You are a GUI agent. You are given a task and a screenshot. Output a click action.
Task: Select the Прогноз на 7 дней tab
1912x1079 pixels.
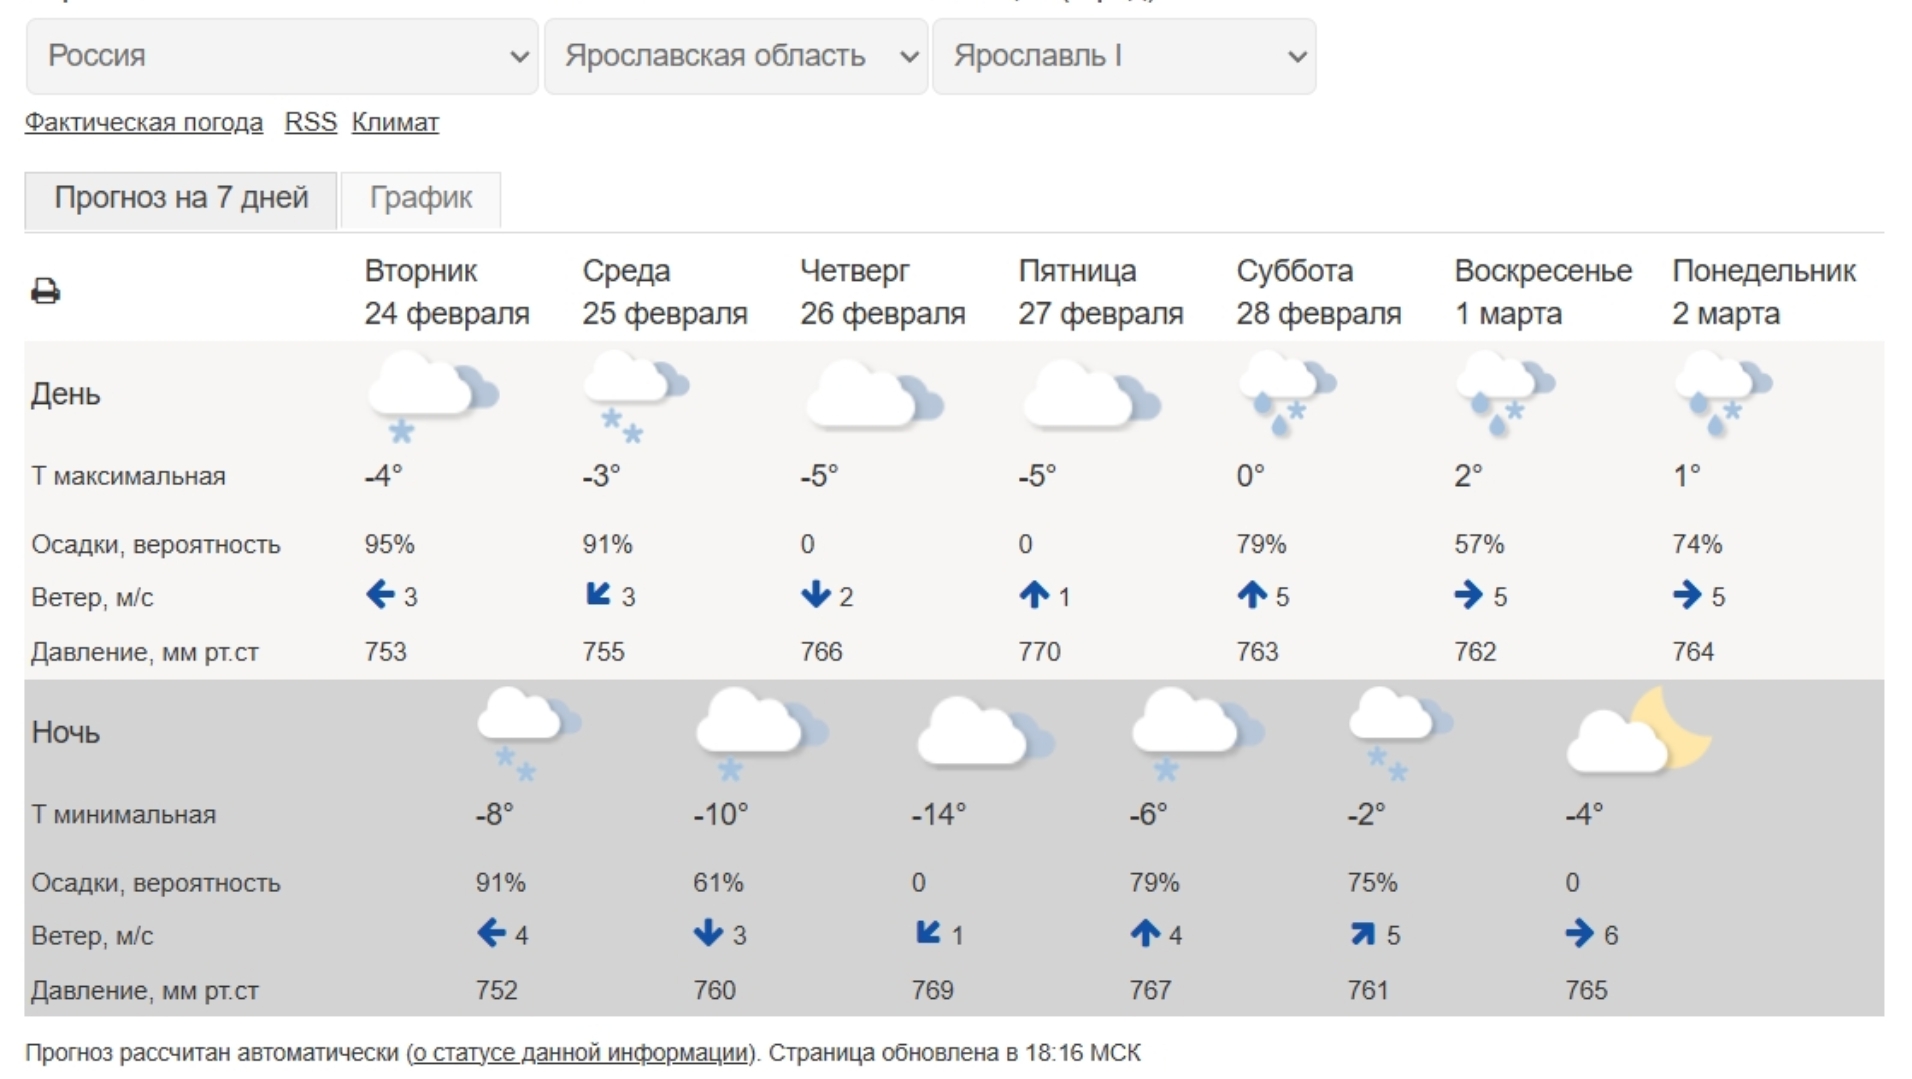(x=181, y=198)
